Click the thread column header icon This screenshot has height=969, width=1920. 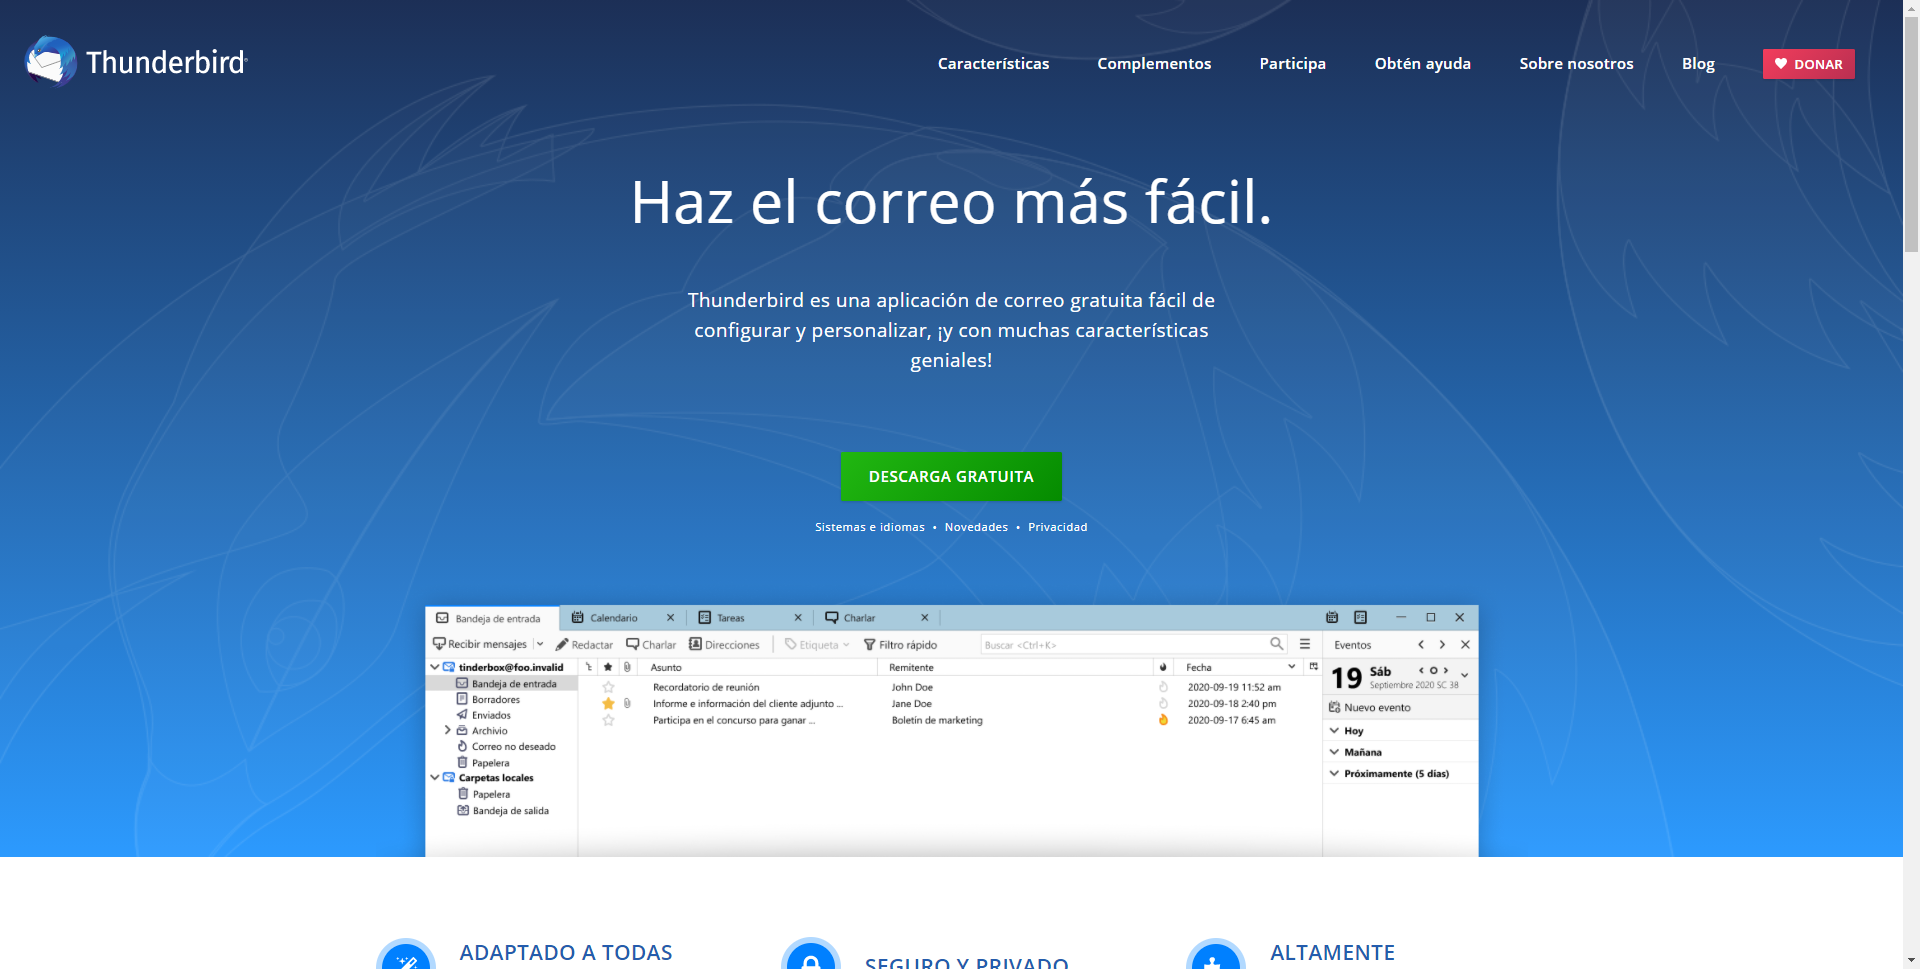click(589, 667)
